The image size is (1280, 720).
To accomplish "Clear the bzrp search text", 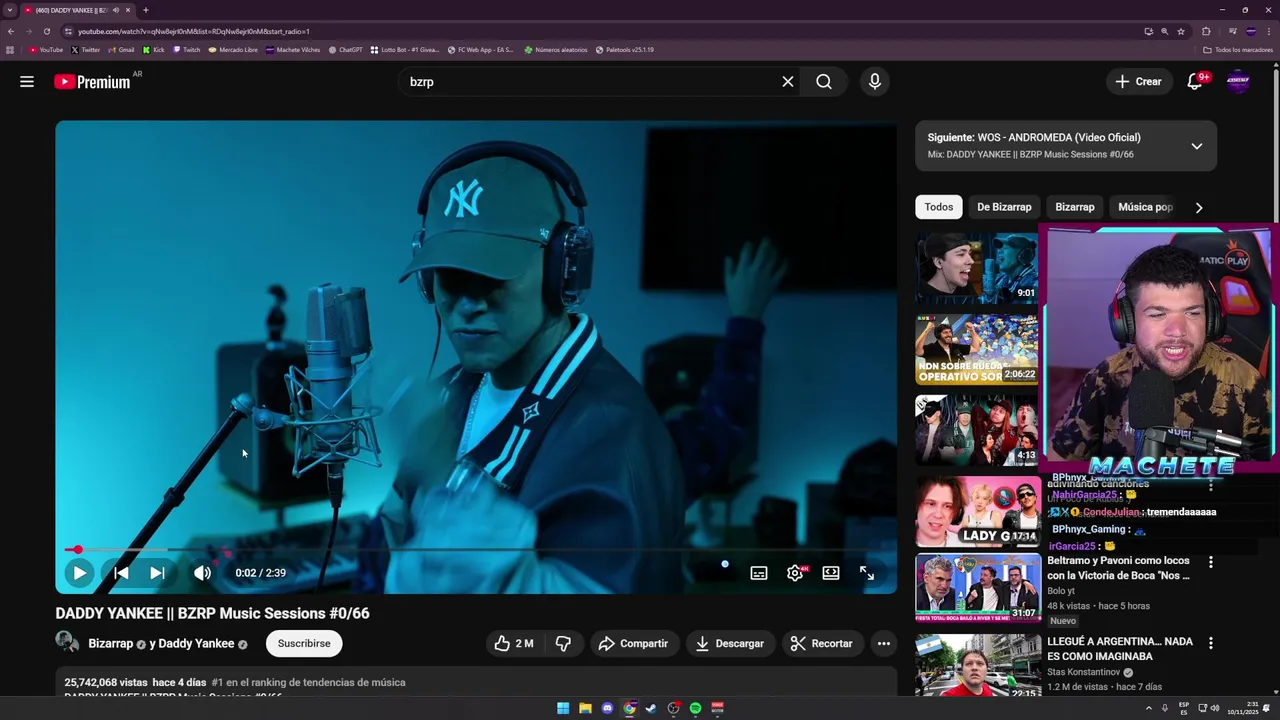I will coord(788,82).
